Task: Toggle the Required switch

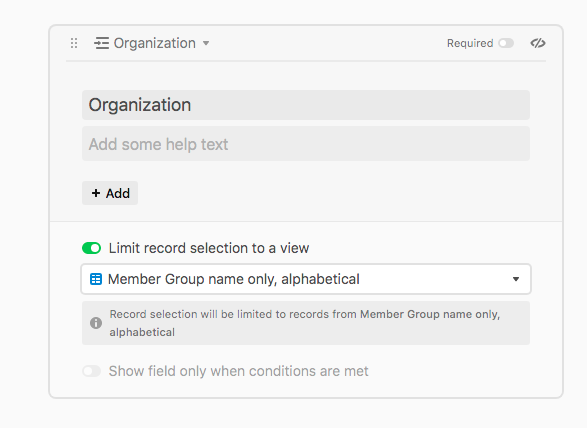Action: tap(506, 43)
